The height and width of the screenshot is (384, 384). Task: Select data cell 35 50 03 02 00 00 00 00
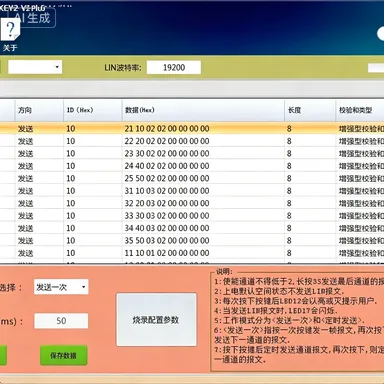click(167, 240)
